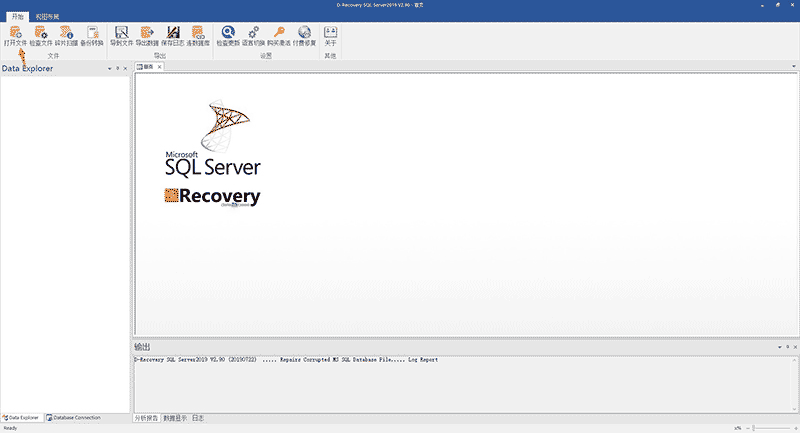Image resolution: width=800 pixels, height=433 pixels.
Task: Toggle auto-hide pin on Data Explorer panel
Action: 117,68
